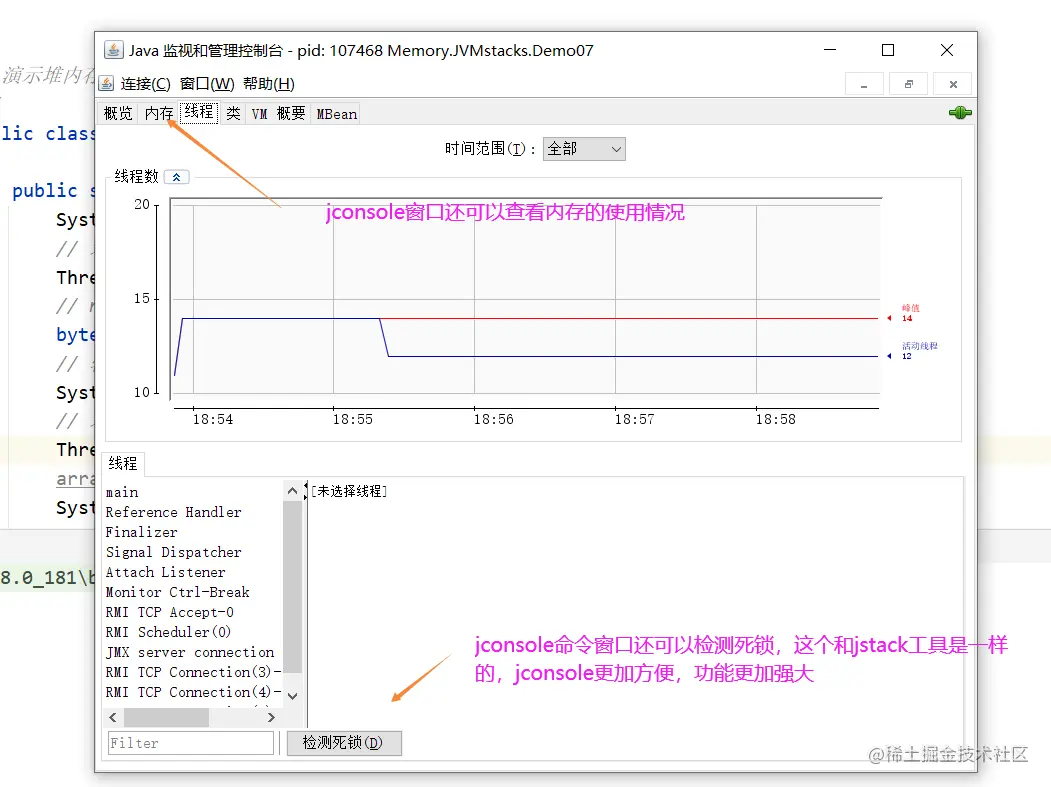Open the 时间范围 dropdown set to 全部
Screen dimensions: 1051x787
[584, 149]
